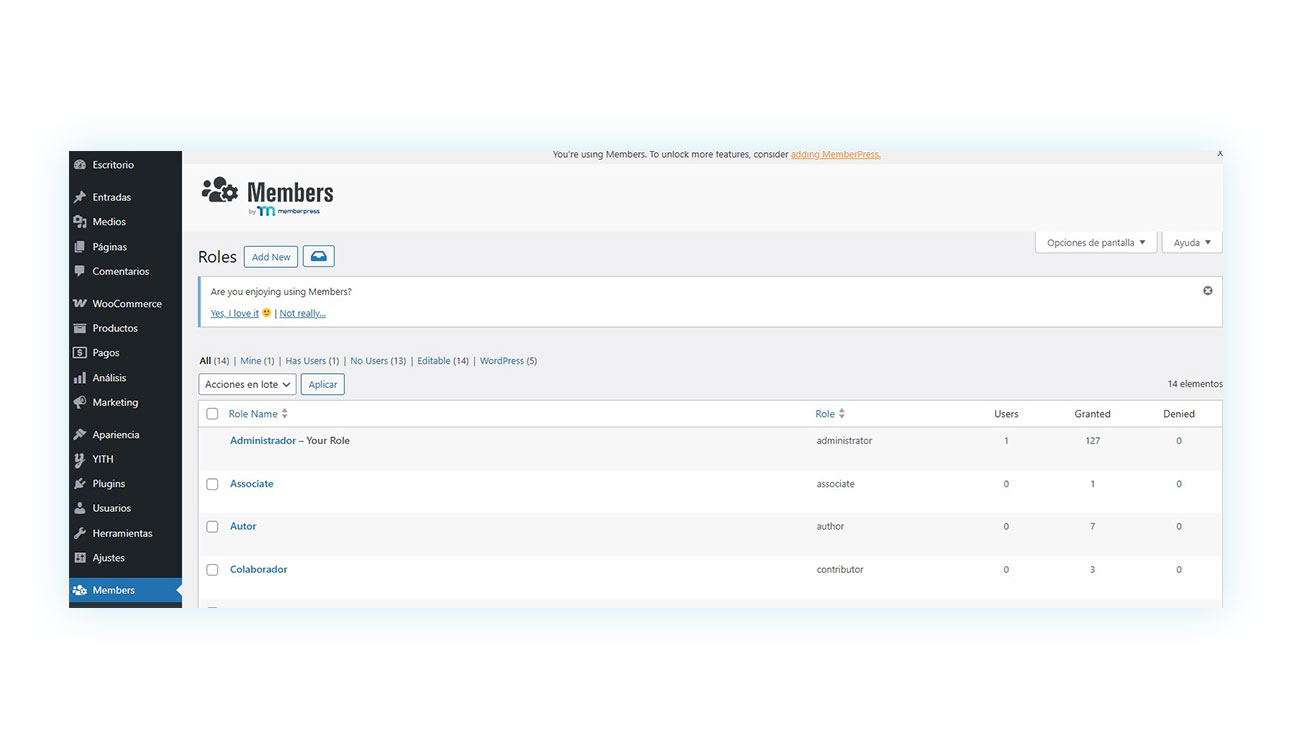Click the Escritorio dashboard icon
Viewport: 1300px width, 751px height.
[x=80, y=165]
